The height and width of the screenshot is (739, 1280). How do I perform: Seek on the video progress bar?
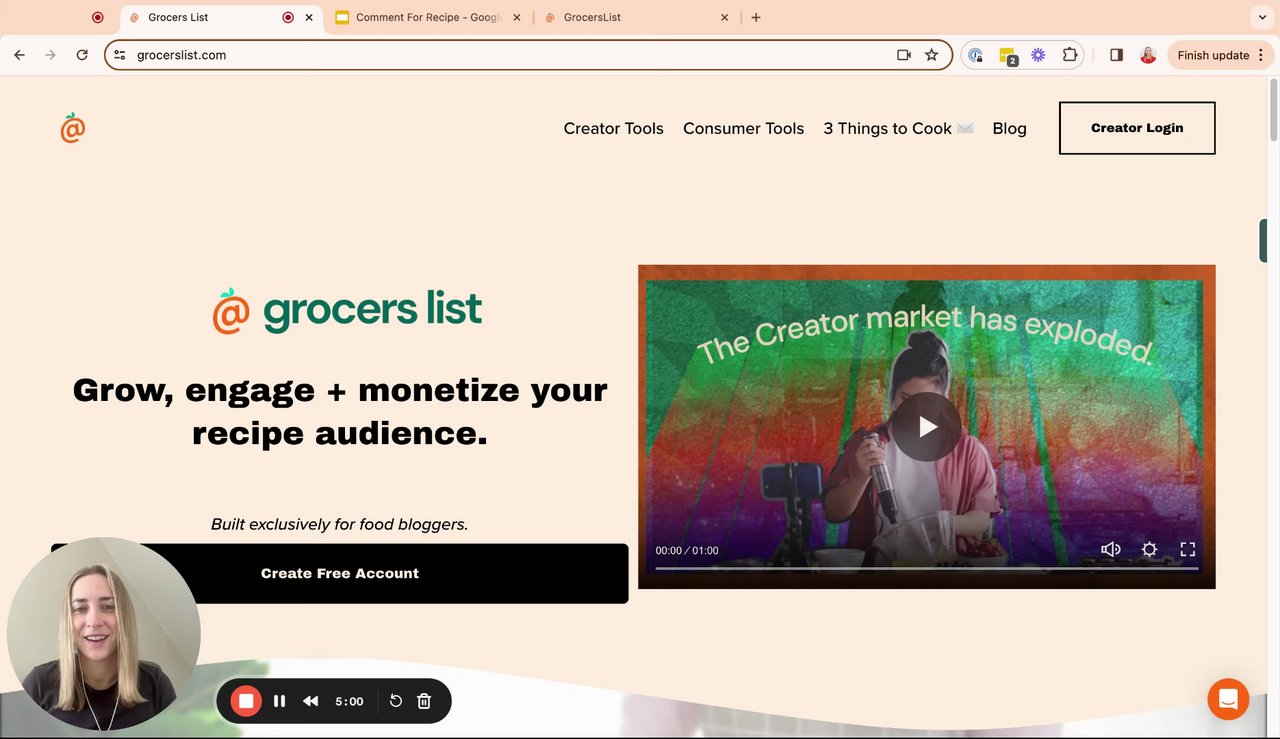(x=927, y=568)
